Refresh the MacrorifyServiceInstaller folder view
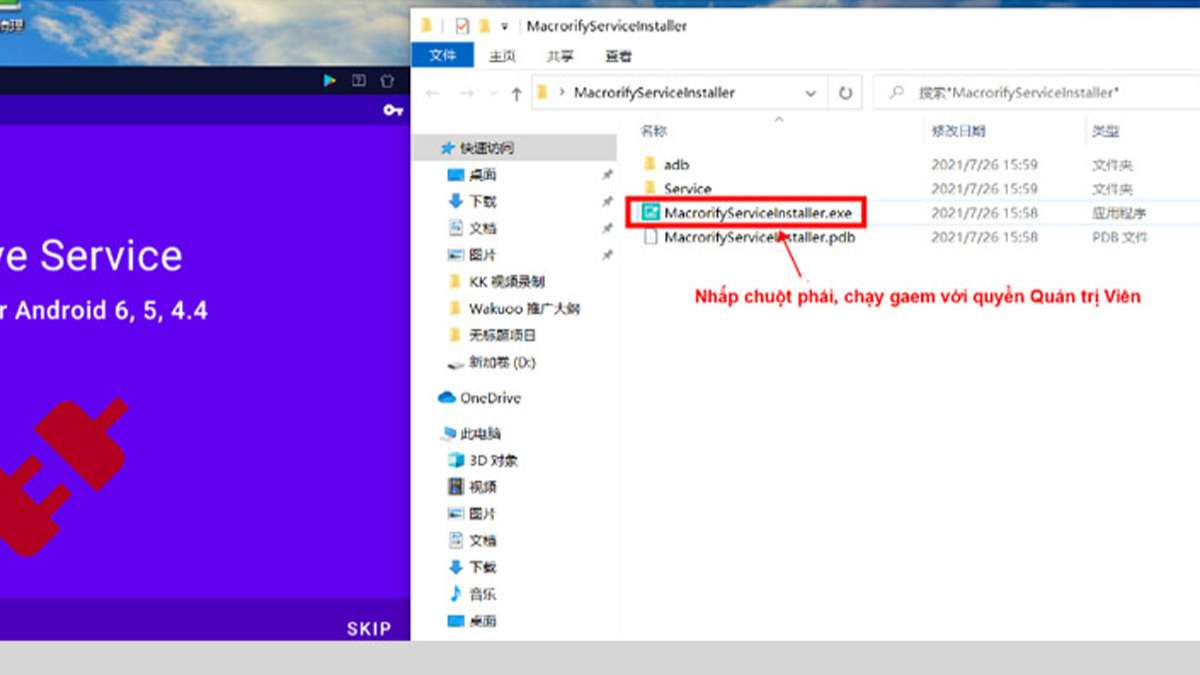 (x=847, y=92)
